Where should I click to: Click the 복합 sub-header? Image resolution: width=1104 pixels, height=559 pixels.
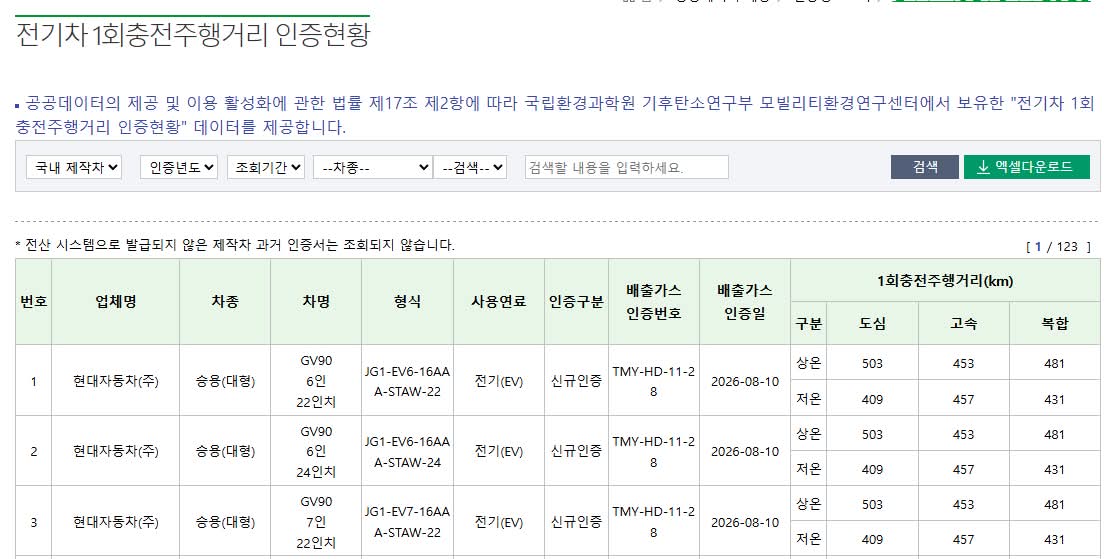click(x=1055, y=324)
